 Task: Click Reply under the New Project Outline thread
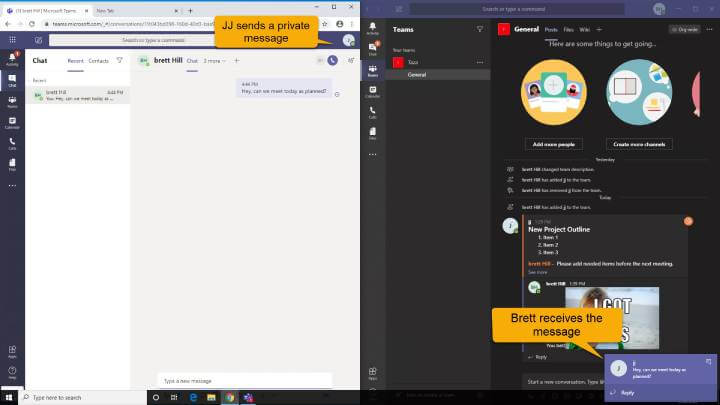pos(537,357)
